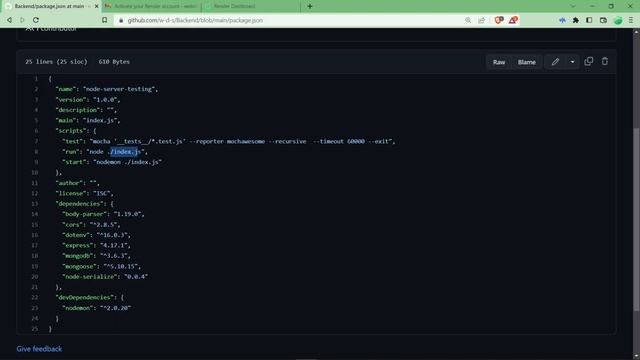The width and height of the screenshot is (640, 360).
Task: Reload the page with the refresh icon
Action: [x=36, y=20]
